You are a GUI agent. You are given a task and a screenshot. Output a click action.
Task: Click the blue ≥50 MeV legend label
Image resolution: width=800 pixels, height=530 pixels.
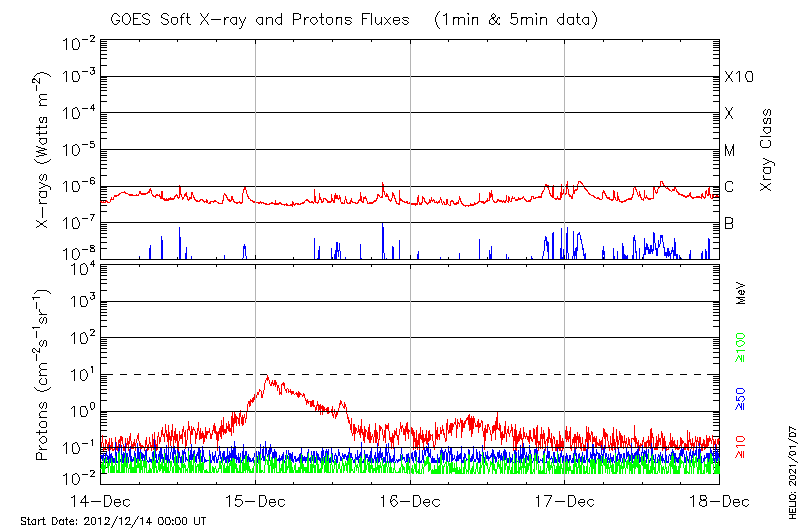[x=741, y=397]
